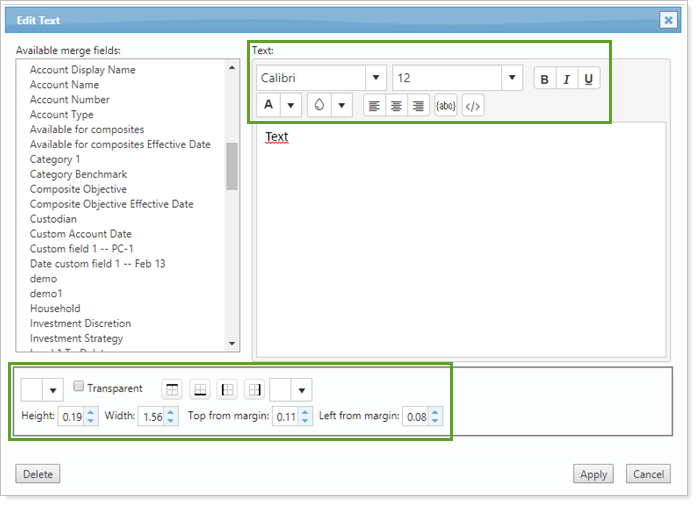697x505 pixels.
Task: Toggle underline formatting
Action: tap(588, 79)
